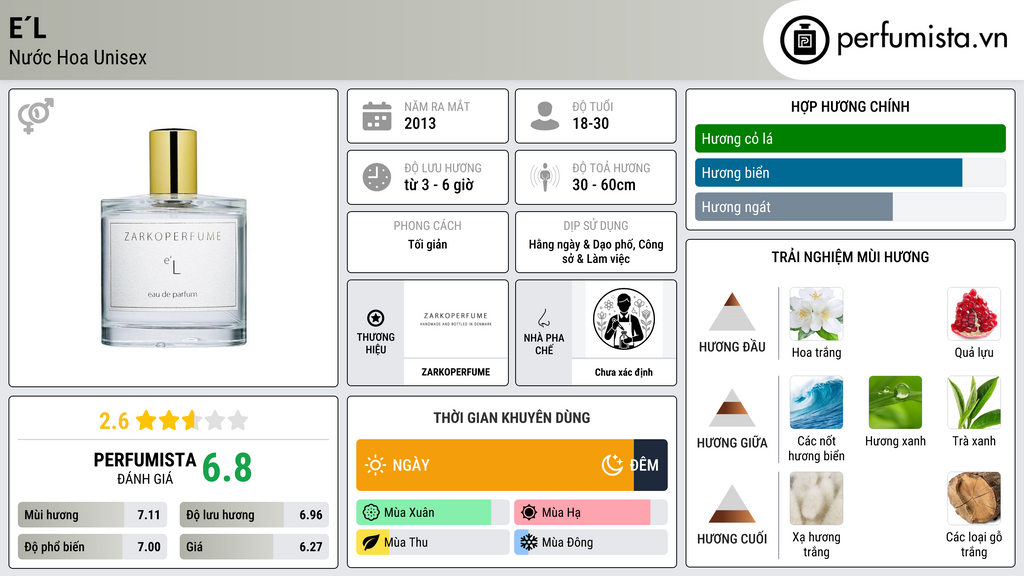
Task: Click the E'L perfume title
Action: pyautogui.click(x=27, y=28)
